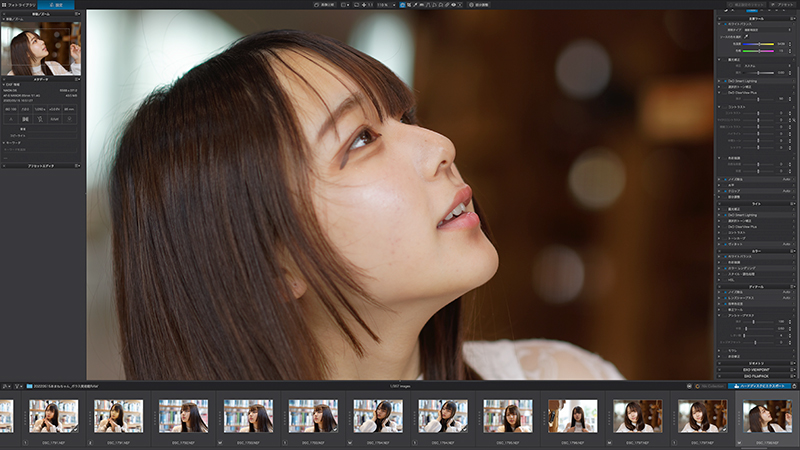Toggle White Balance on in Essential Tools palette
This screenshot has height=450, width=800.
[x=725, y=24]
